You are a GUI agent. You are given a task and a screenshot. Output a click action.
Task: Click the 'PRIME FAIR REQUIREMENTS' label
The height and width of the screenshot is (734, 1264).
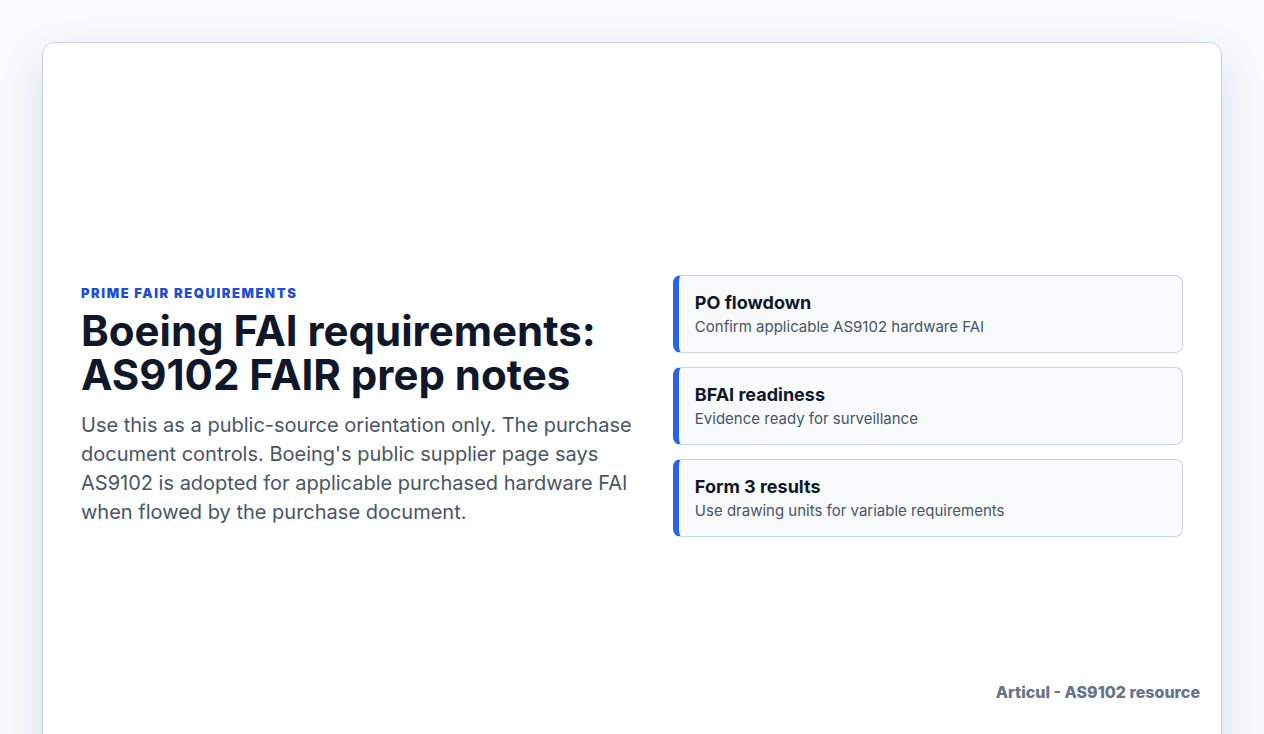click(x=189, y=293)
